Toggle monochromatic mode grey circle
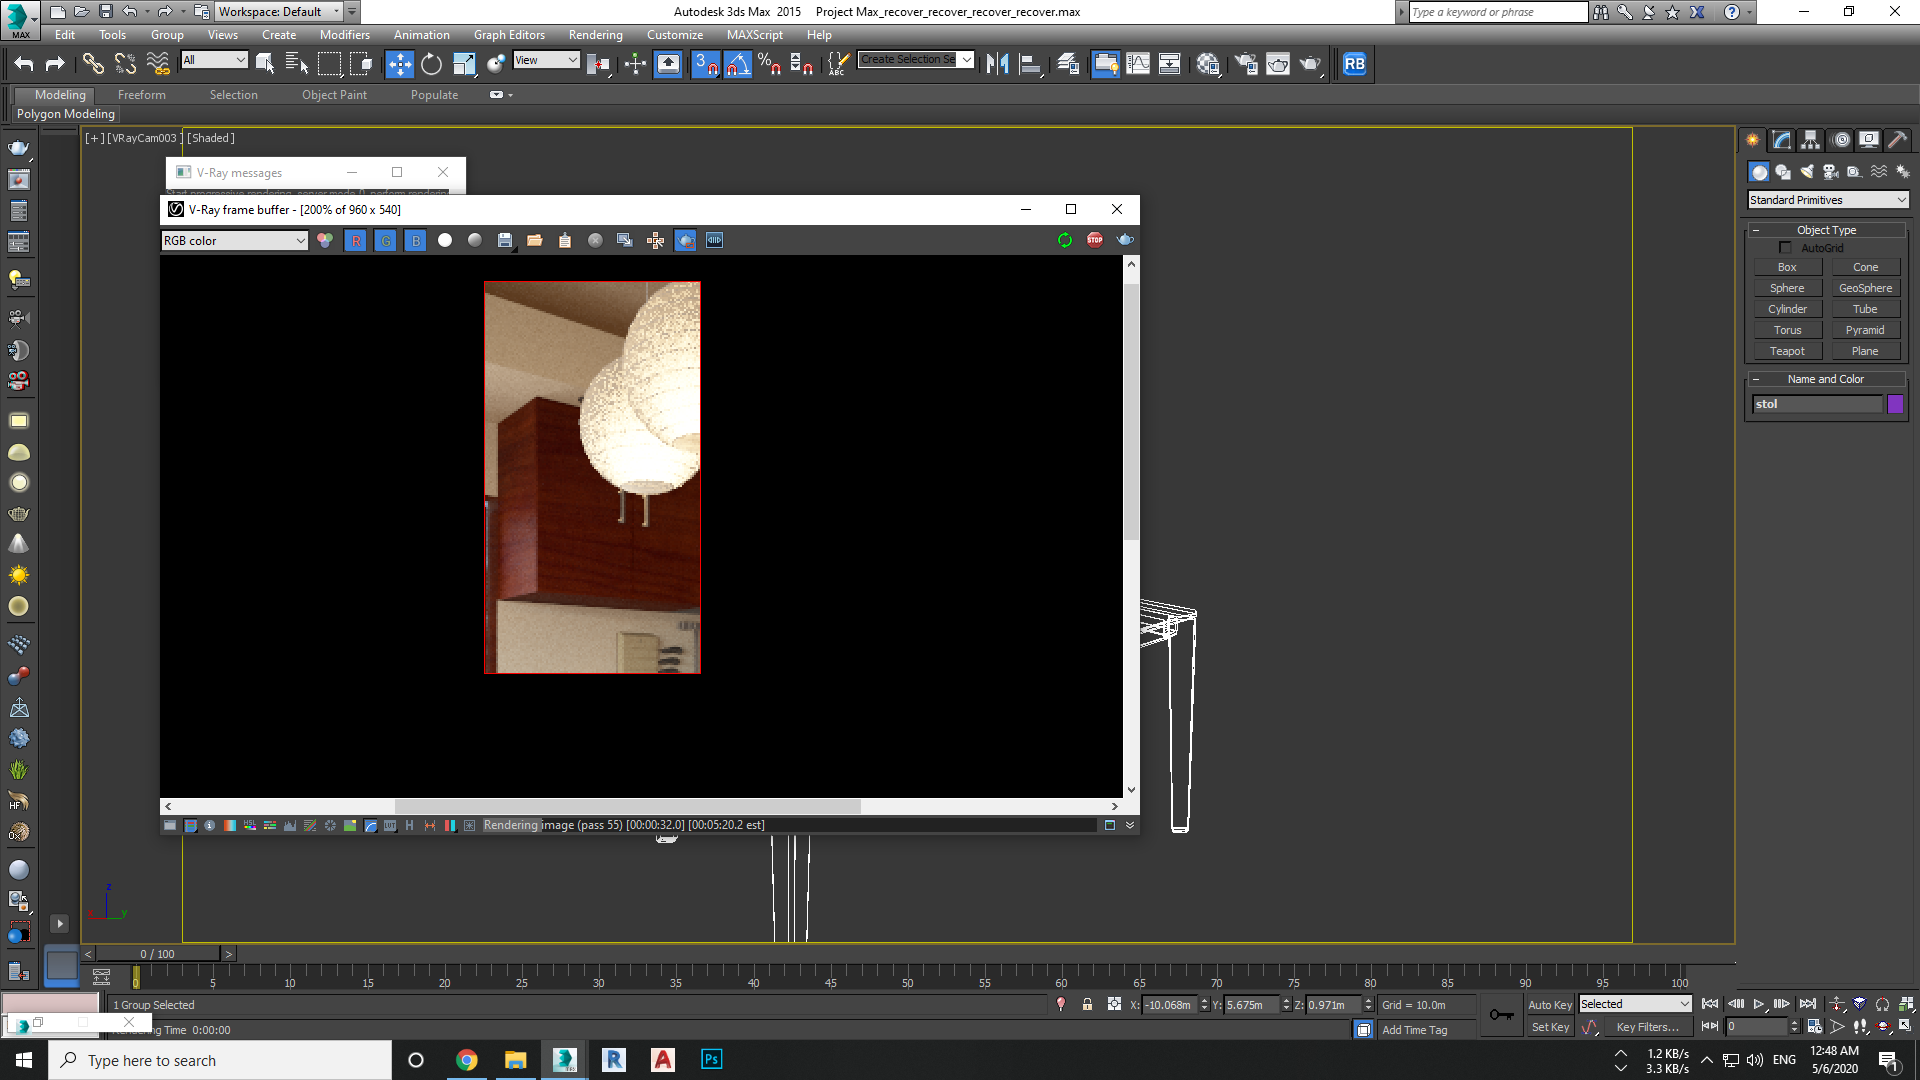This screenshot has width=1920, height=1080. pyautogui.click(x=475, y=240)
